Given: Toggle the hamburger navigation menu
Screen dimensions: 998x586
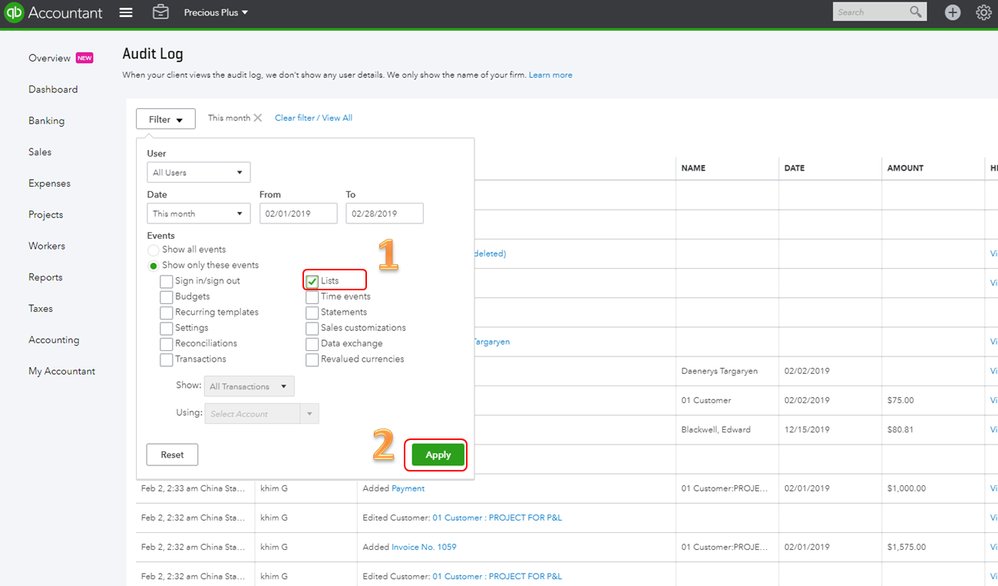Looking at the screenshot, I should click(x=126, y=13).
